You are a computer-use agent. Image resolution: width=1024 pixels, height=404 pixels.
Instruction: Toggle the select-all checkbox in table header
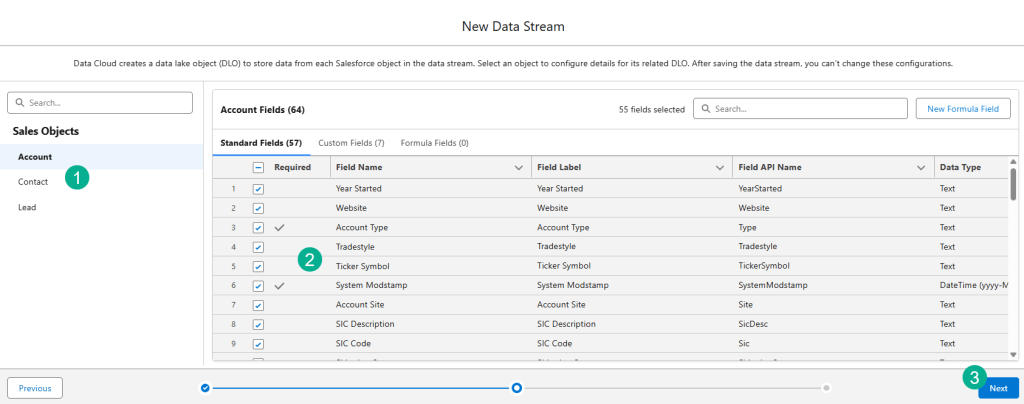tap(258, 168)
